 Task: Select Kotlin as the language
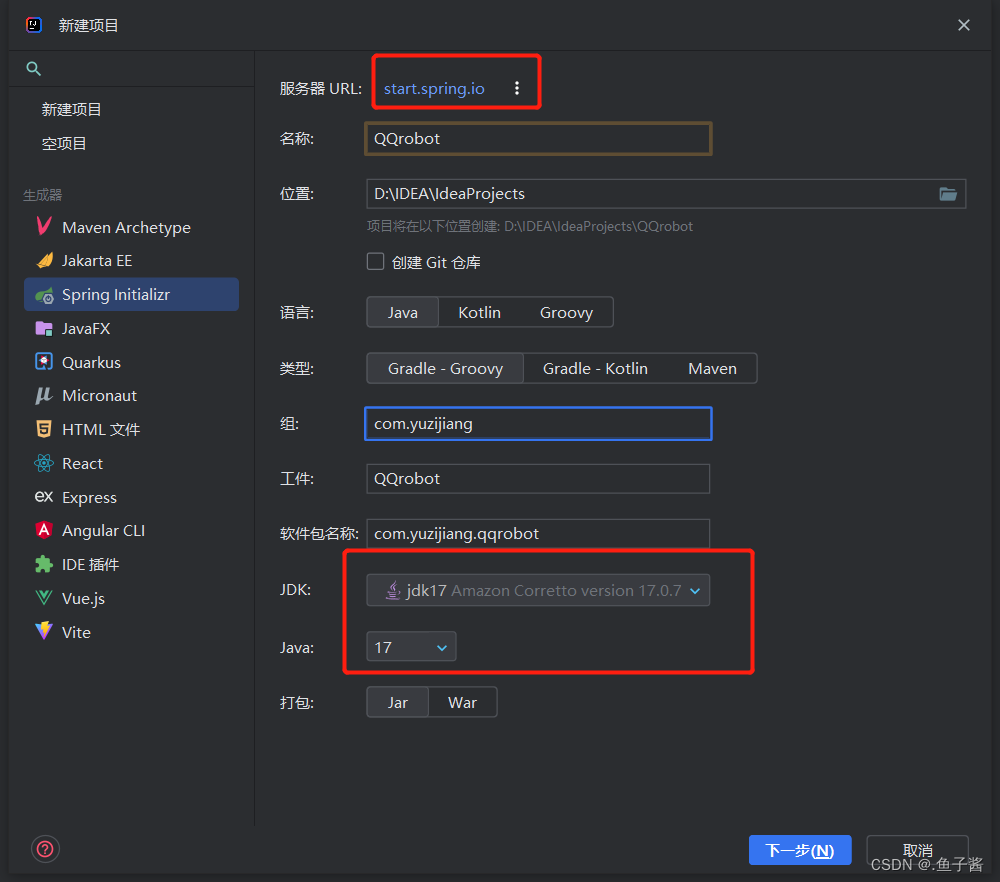480,312
